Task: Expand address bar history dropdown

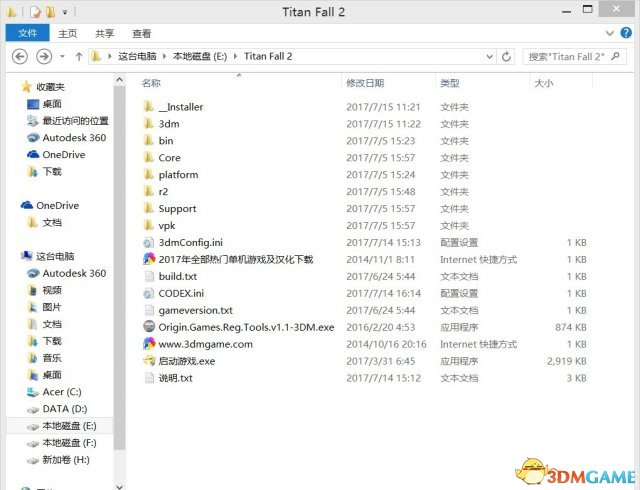Action: point(489,57)
